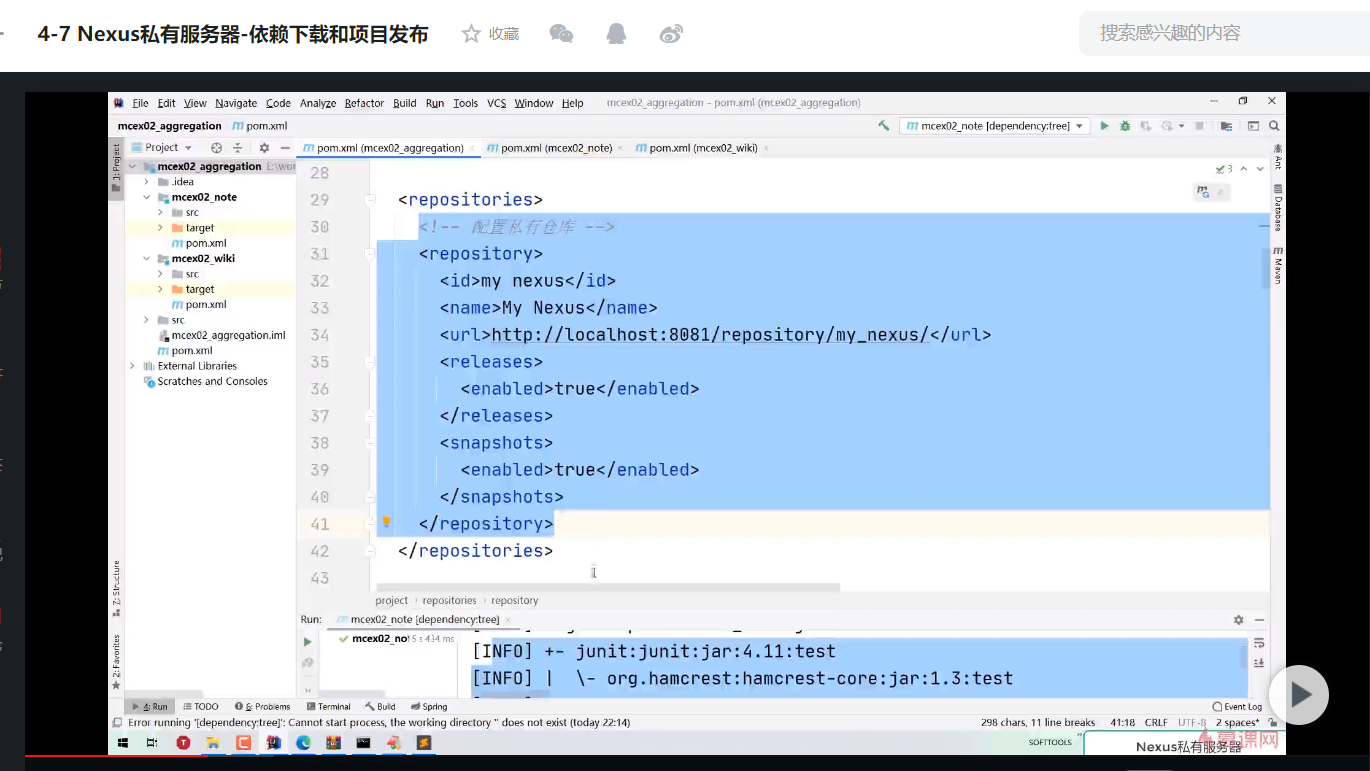This screenshot has height=771, width=1370.
Task: Open the Event Log button
Action: tap(1237, 706)
